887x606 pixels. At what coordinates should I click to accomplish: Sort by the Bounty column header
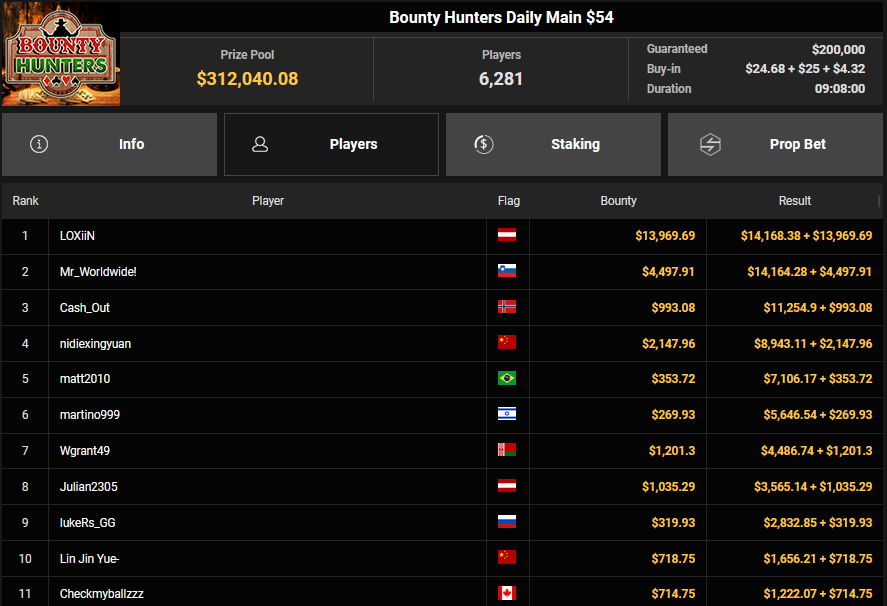pos(618,201)
